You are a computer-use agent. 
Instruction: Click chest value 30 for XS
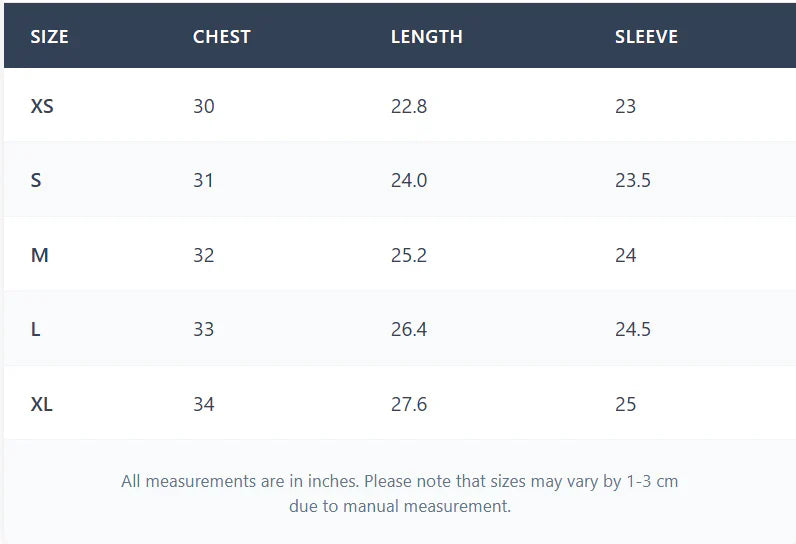203,106
